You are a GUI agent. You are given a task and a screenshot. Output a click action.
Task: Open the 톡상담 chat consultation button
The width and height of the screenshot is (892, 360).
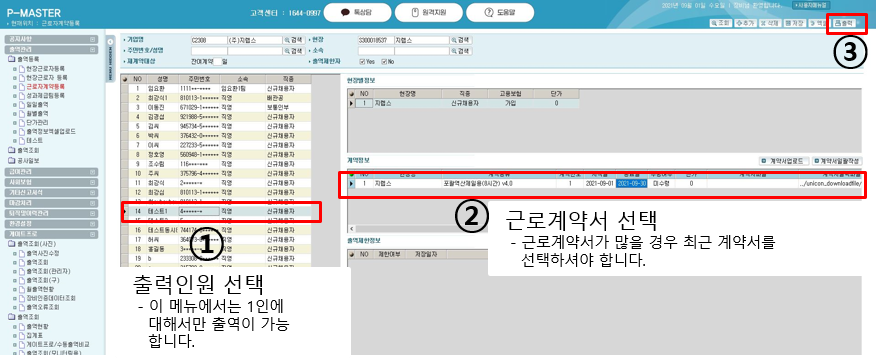[x=358, y=13]
